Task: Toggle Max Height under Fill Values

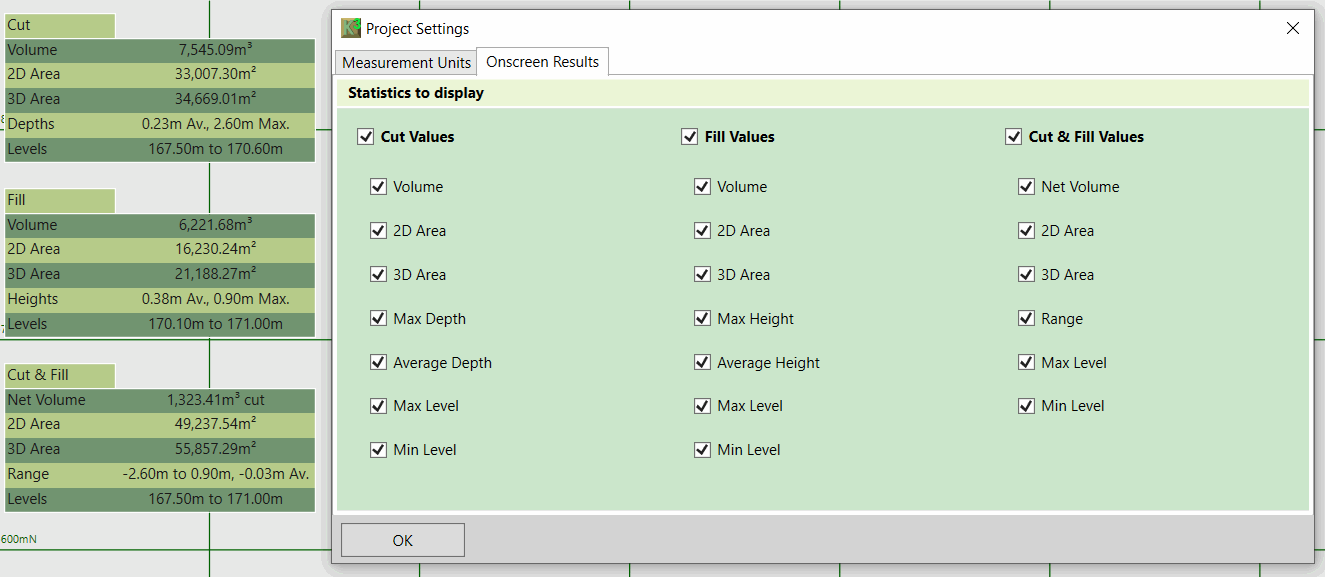Action: [x=702, y=319]
